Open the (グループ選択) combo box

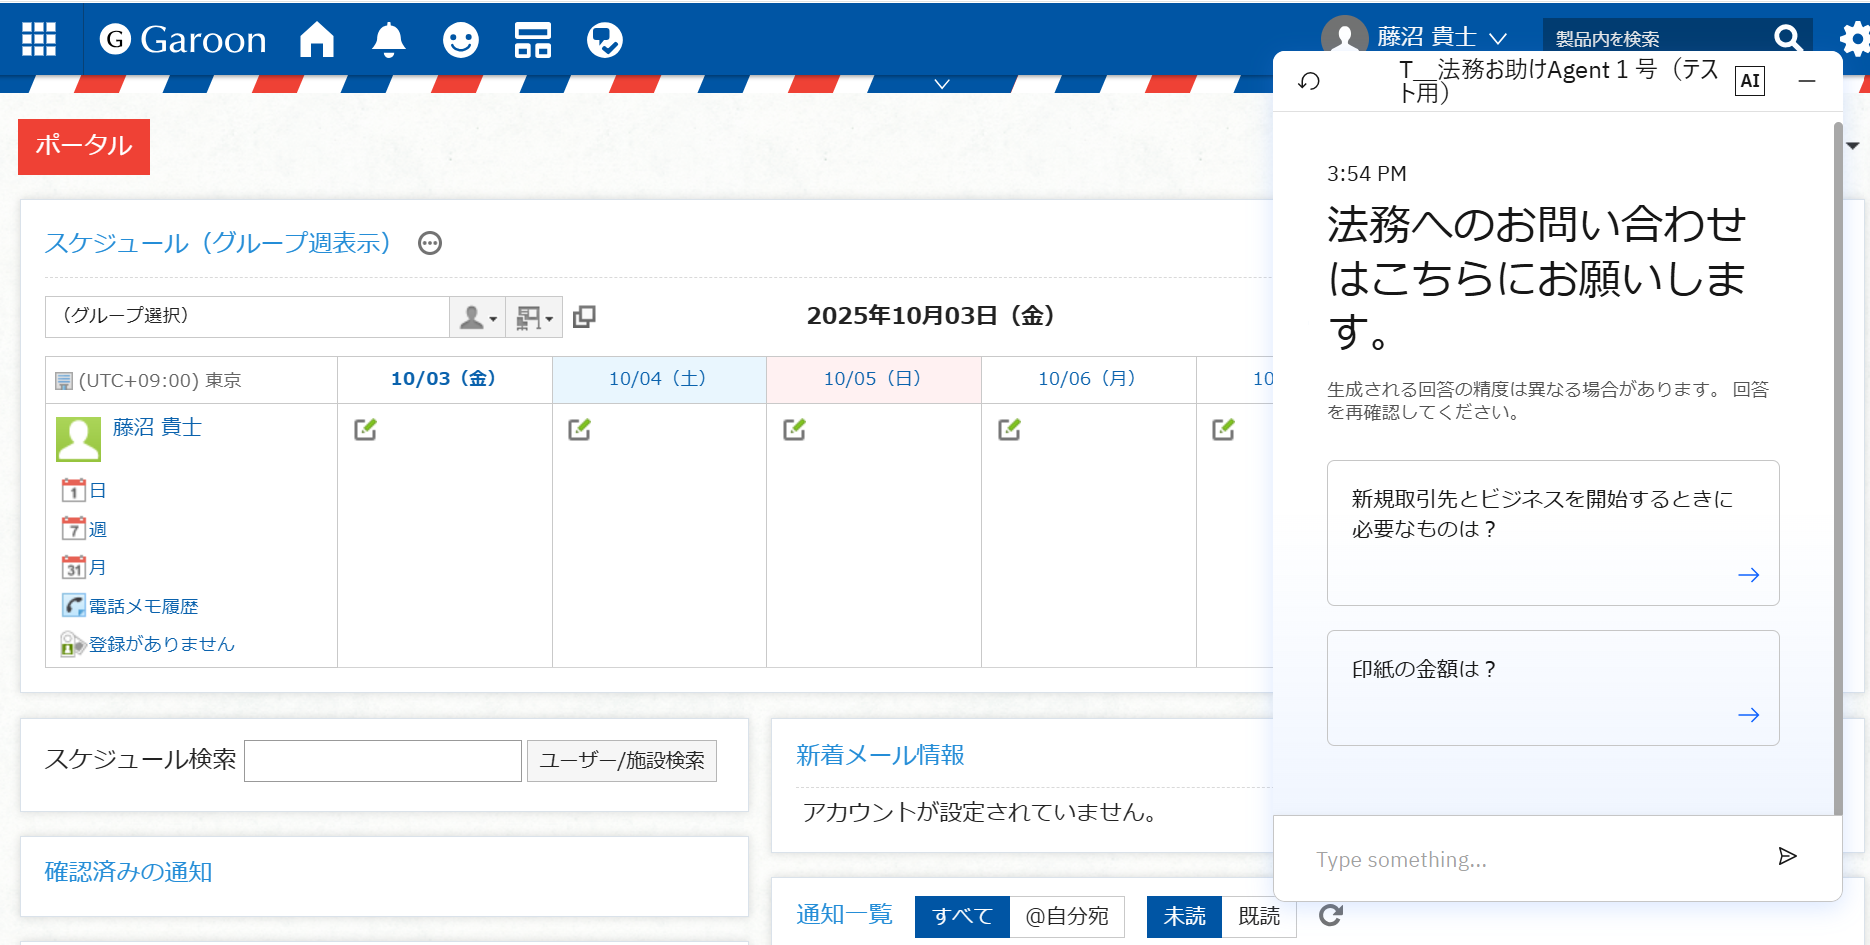click(x=247, y=317)
